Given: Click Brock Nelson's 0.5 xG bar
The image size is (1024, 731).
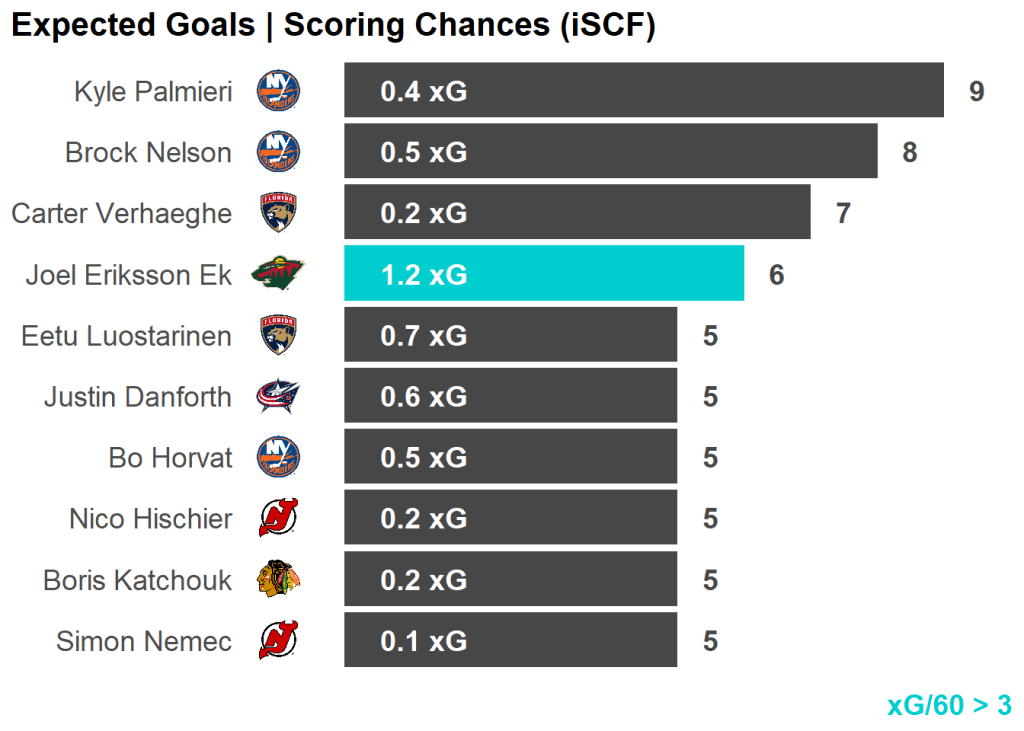Looking at the screenshot, I should tap(610, 152).
